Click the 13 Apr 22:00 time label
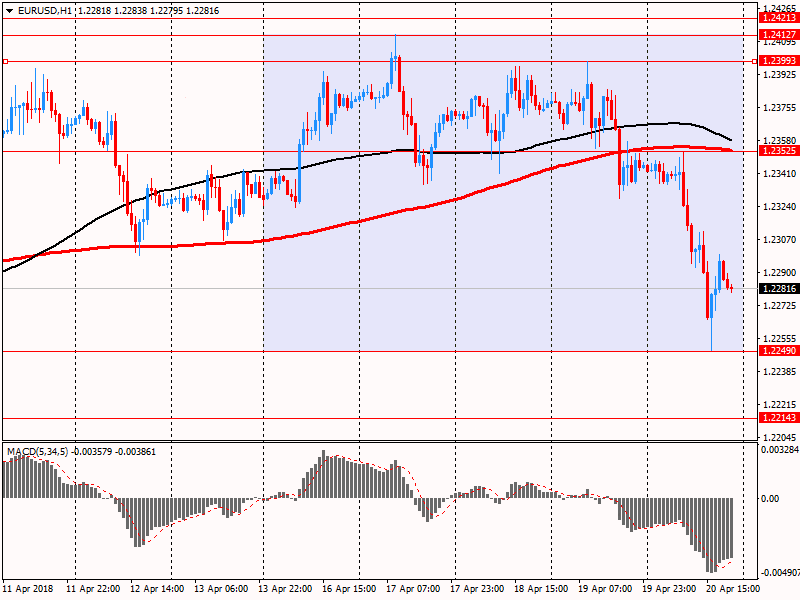Image resolution: width=800 pixels, height=600 pixels. 286,590
